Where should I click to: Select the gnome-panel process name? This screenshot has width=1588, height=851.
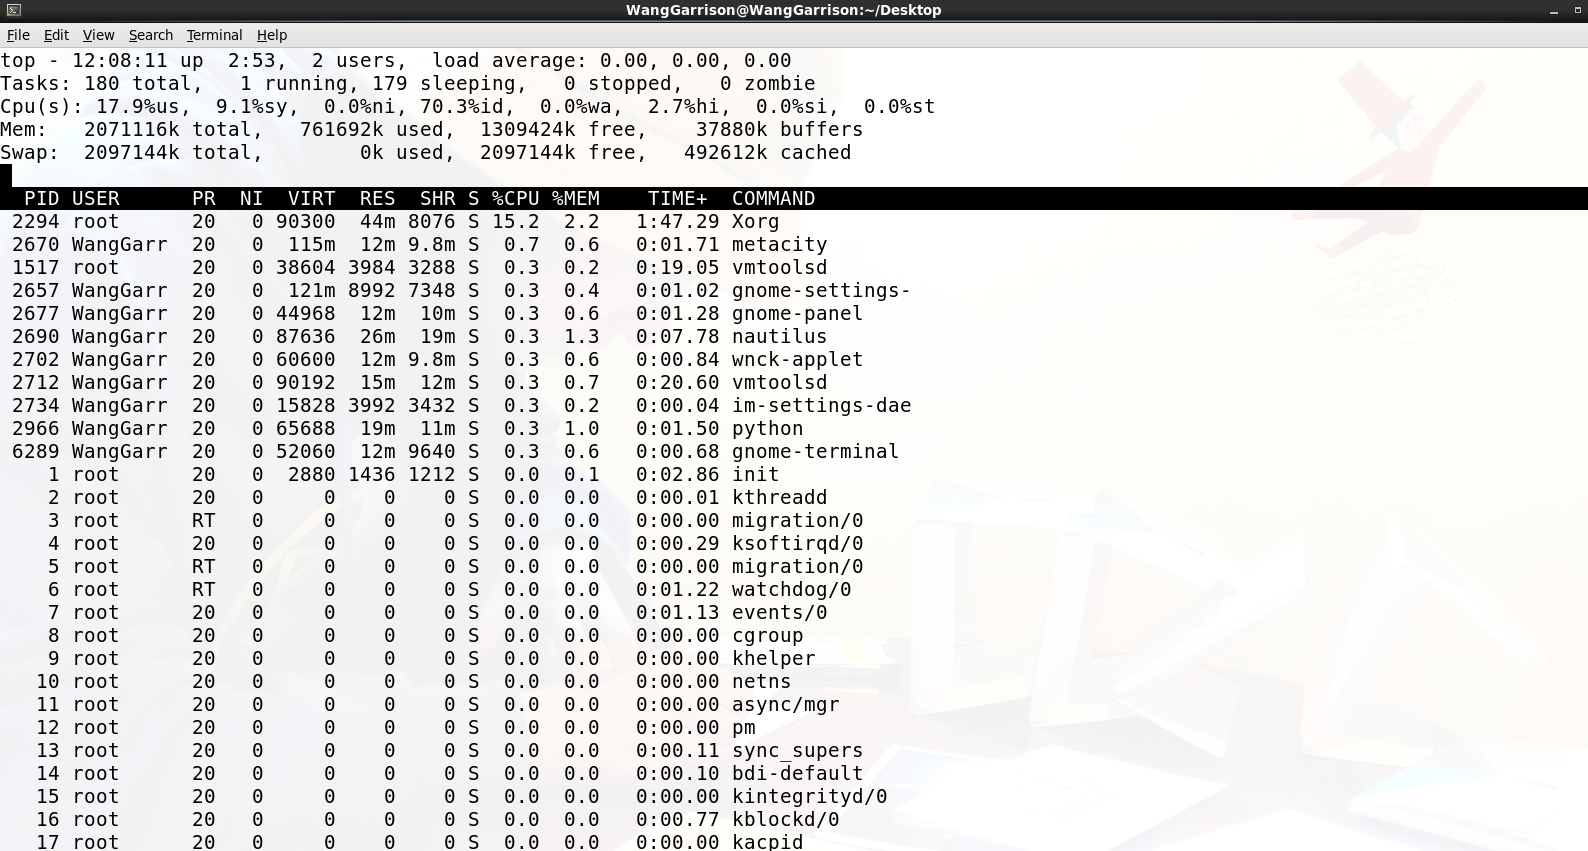(x=798, y=314)
